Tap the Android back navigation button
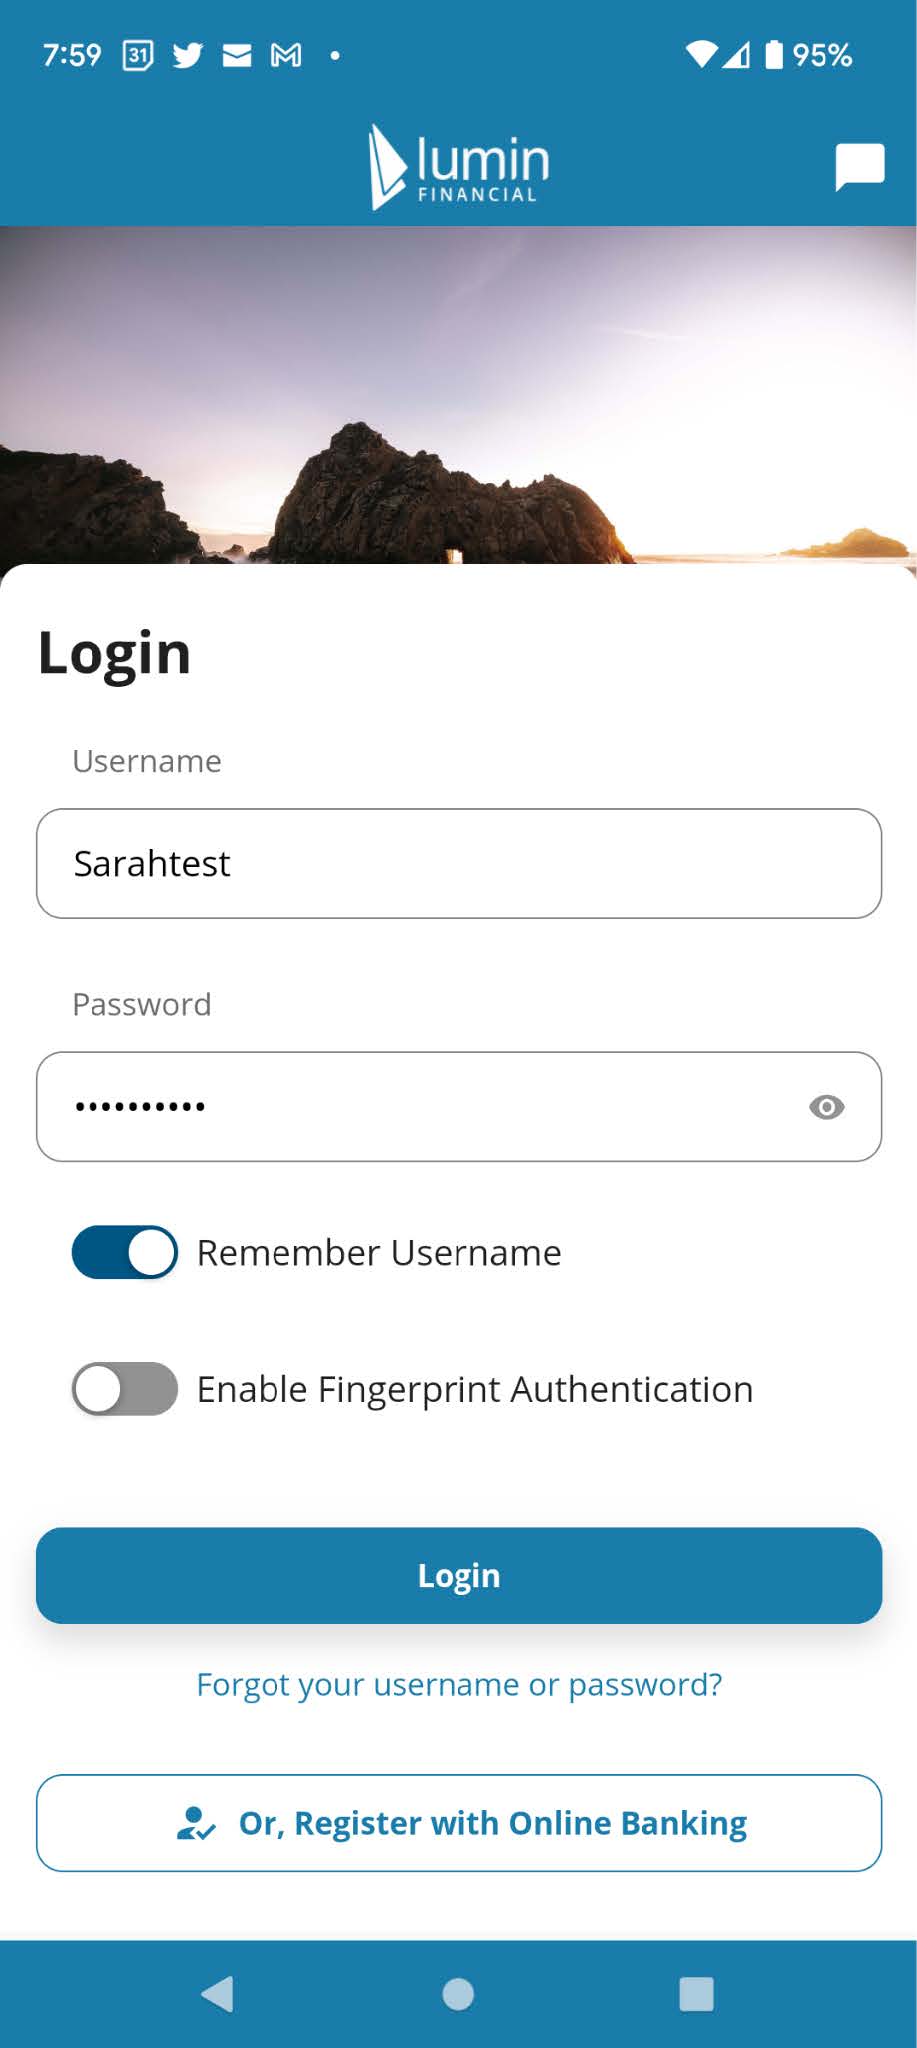Image resolution: width=917 pixels, height=2048 pixels. tap(217, 1994)
